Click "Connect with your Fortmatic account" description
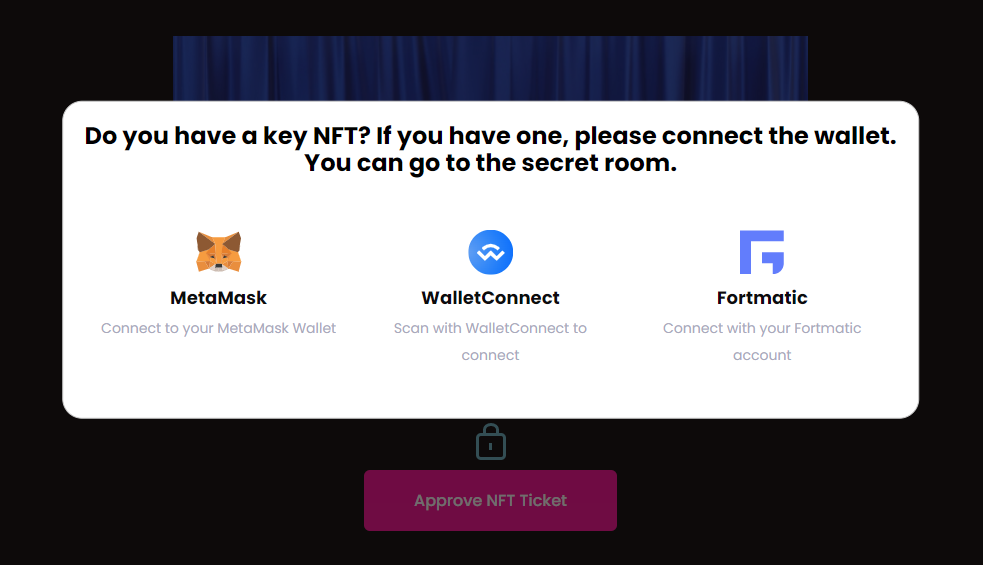 pos(761,328)
